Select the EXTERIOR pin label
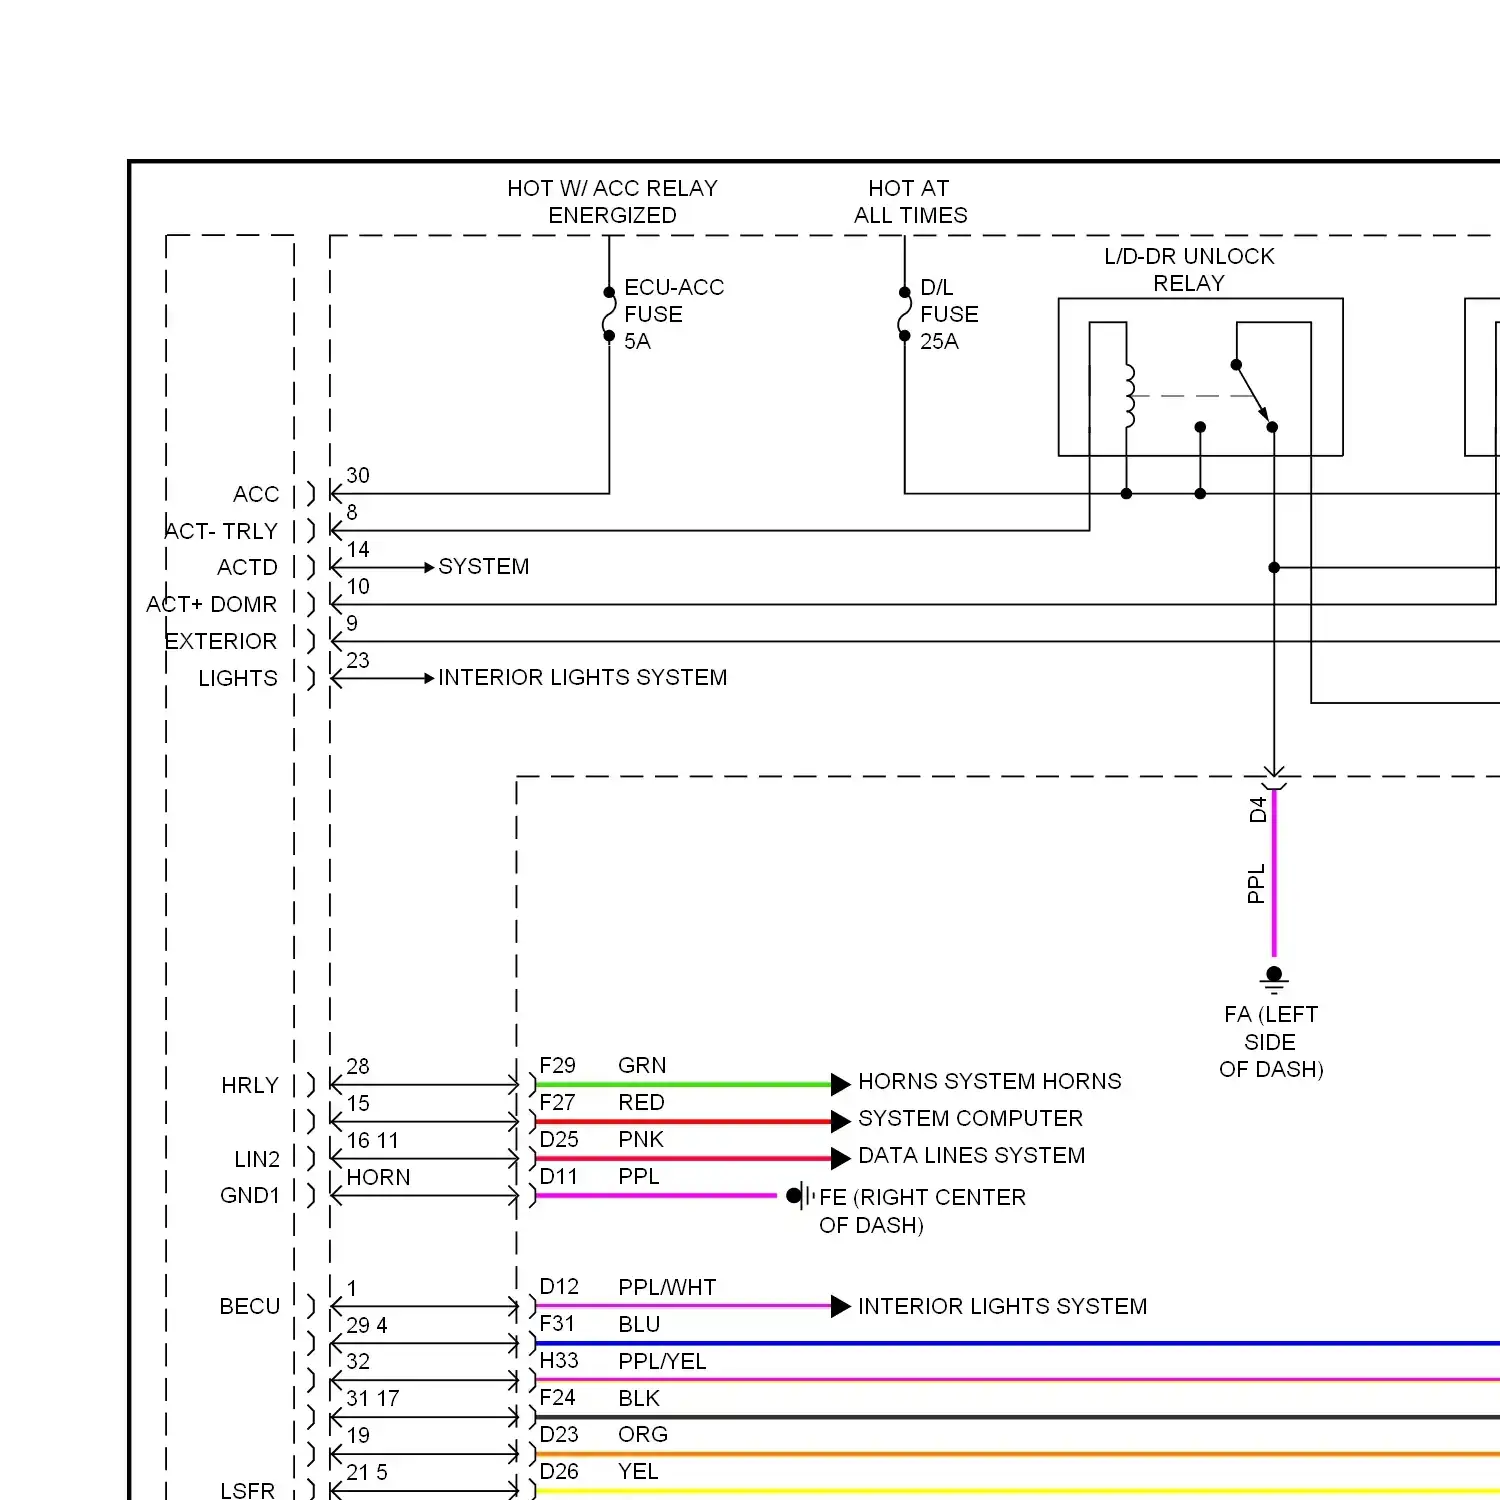1500x1500 pixels. tap(220, 641)
